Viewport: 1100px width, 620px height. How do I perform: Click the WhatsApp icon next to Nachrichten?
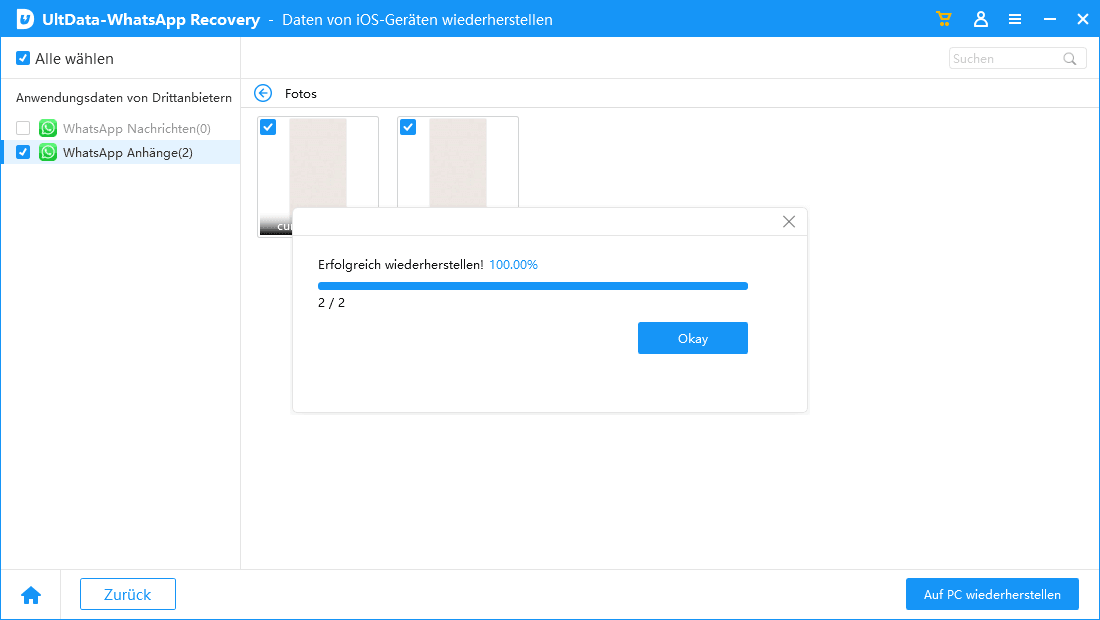[48, 128]
